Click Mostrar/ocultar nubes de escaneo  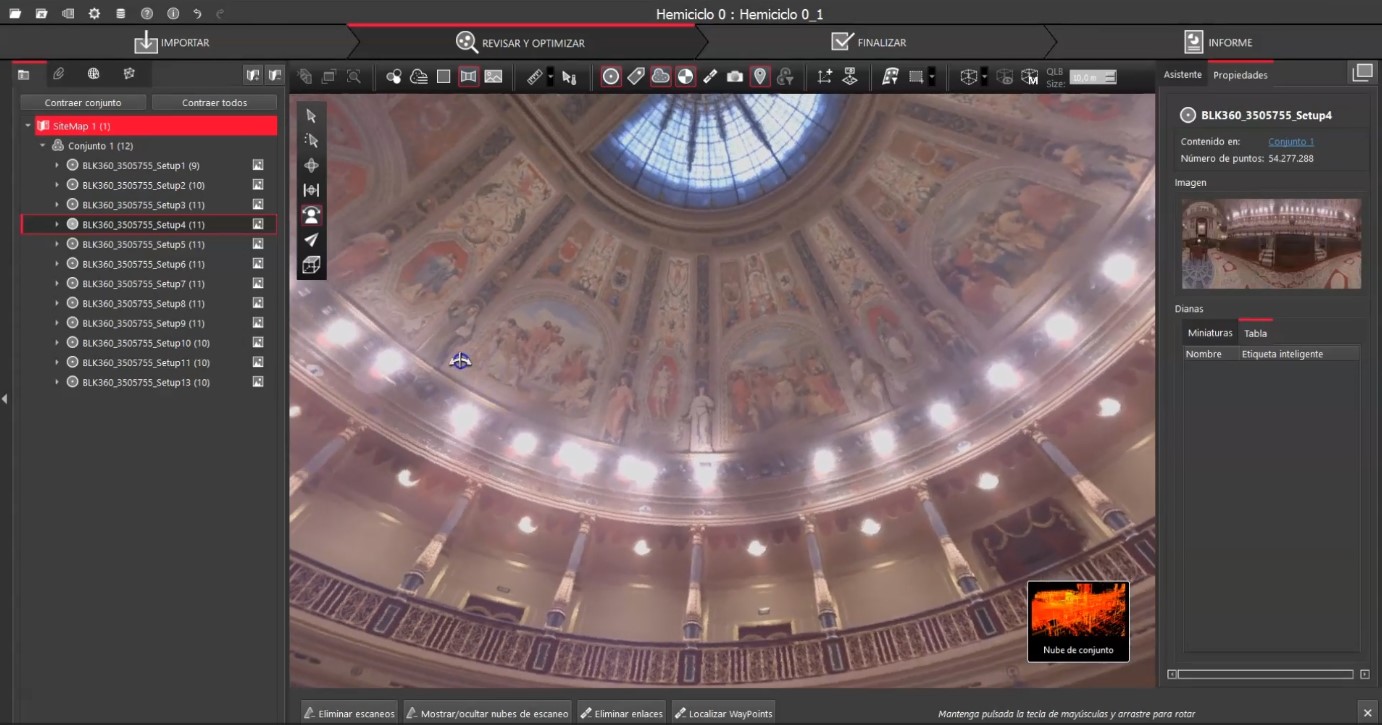488,713
